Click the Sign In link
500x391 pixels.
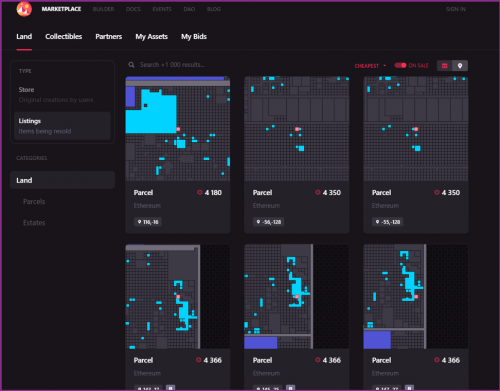point(456,9)
